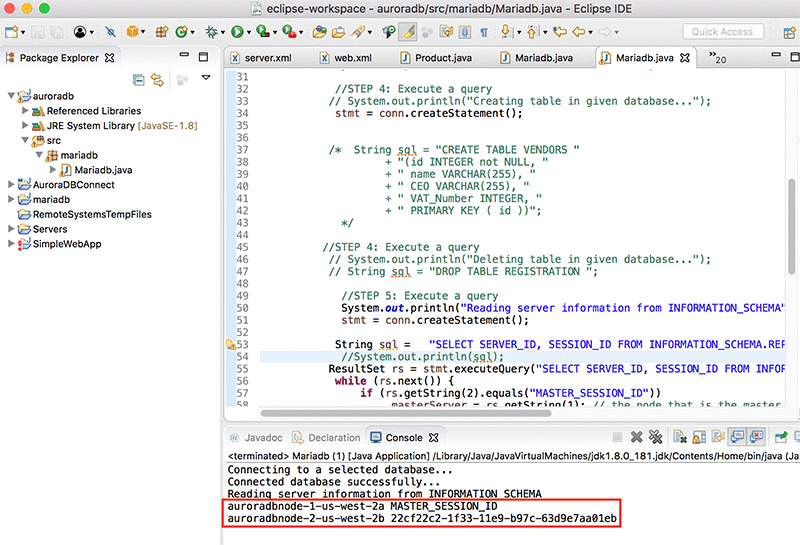This screenshot has height=545, width=800.
Task: Toggle Link with Editor in Package Explorer
Action: 157,79
